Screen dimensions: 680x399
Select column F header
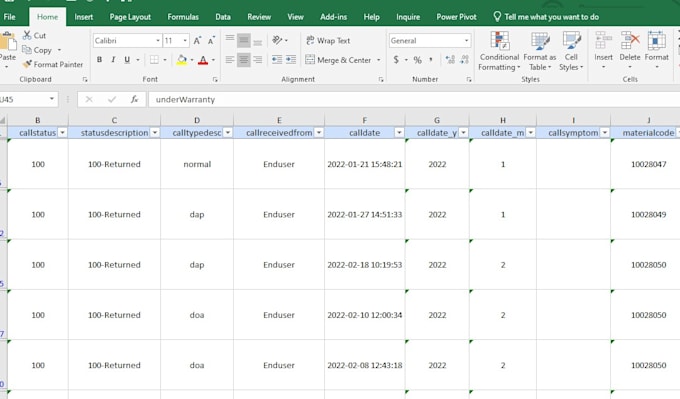(364, 120)
